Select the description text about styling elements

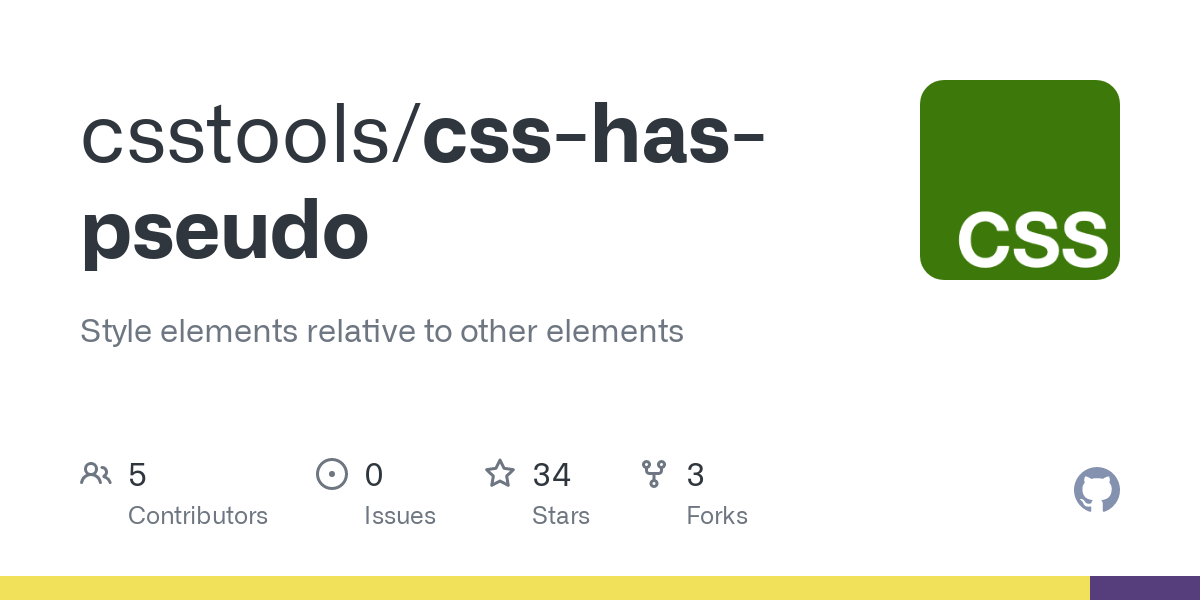point(382,331)
